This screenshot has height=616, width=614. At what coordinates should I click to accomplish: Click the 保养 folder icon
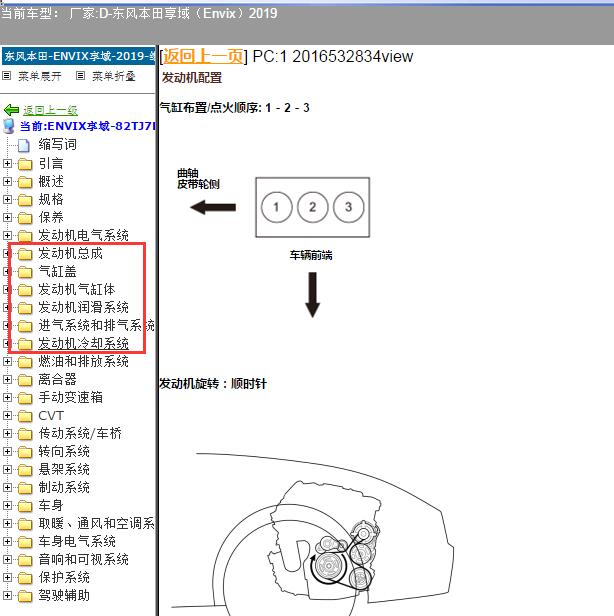pos(25,218)
